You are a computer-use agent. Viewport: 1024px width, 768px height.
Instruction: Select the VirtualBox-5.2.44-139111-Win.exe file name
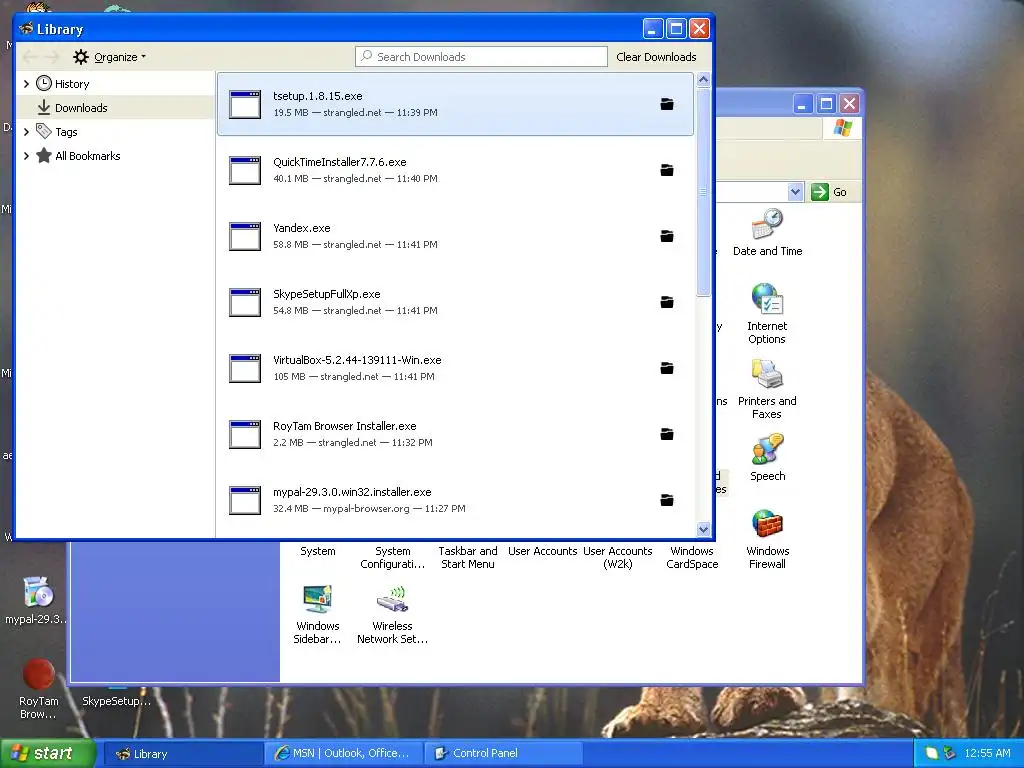click(357, 360)
